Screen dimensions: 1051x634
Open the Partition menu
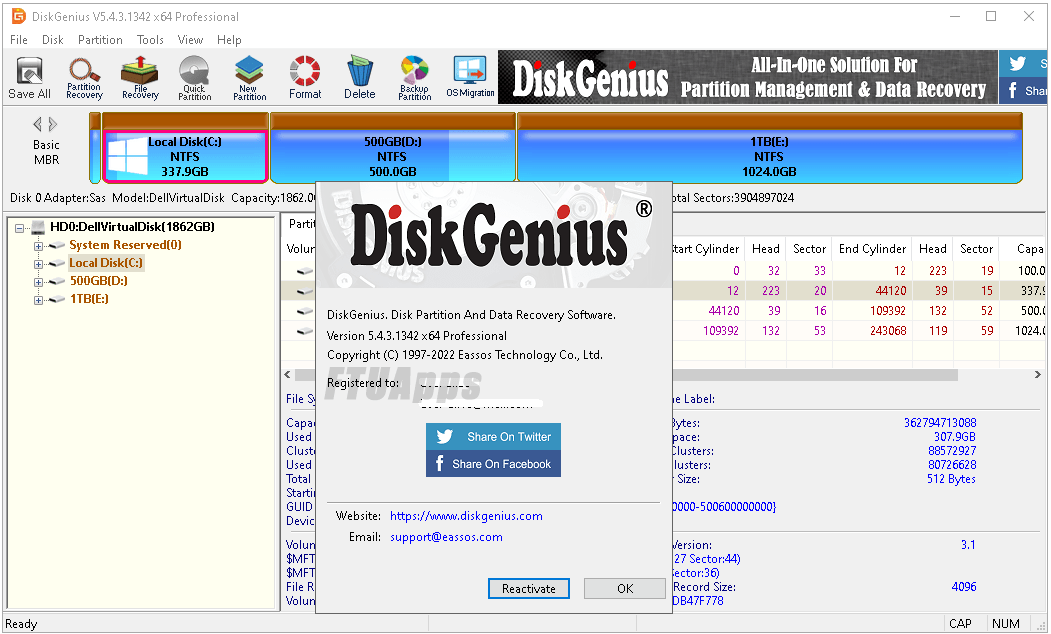tap(100, 40)
